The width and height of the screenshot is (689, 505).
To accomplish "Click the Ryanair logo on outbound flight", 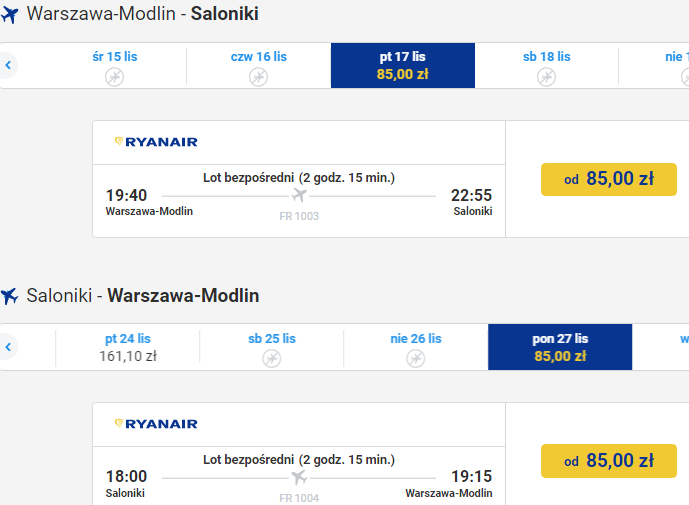I will [156, 142].
